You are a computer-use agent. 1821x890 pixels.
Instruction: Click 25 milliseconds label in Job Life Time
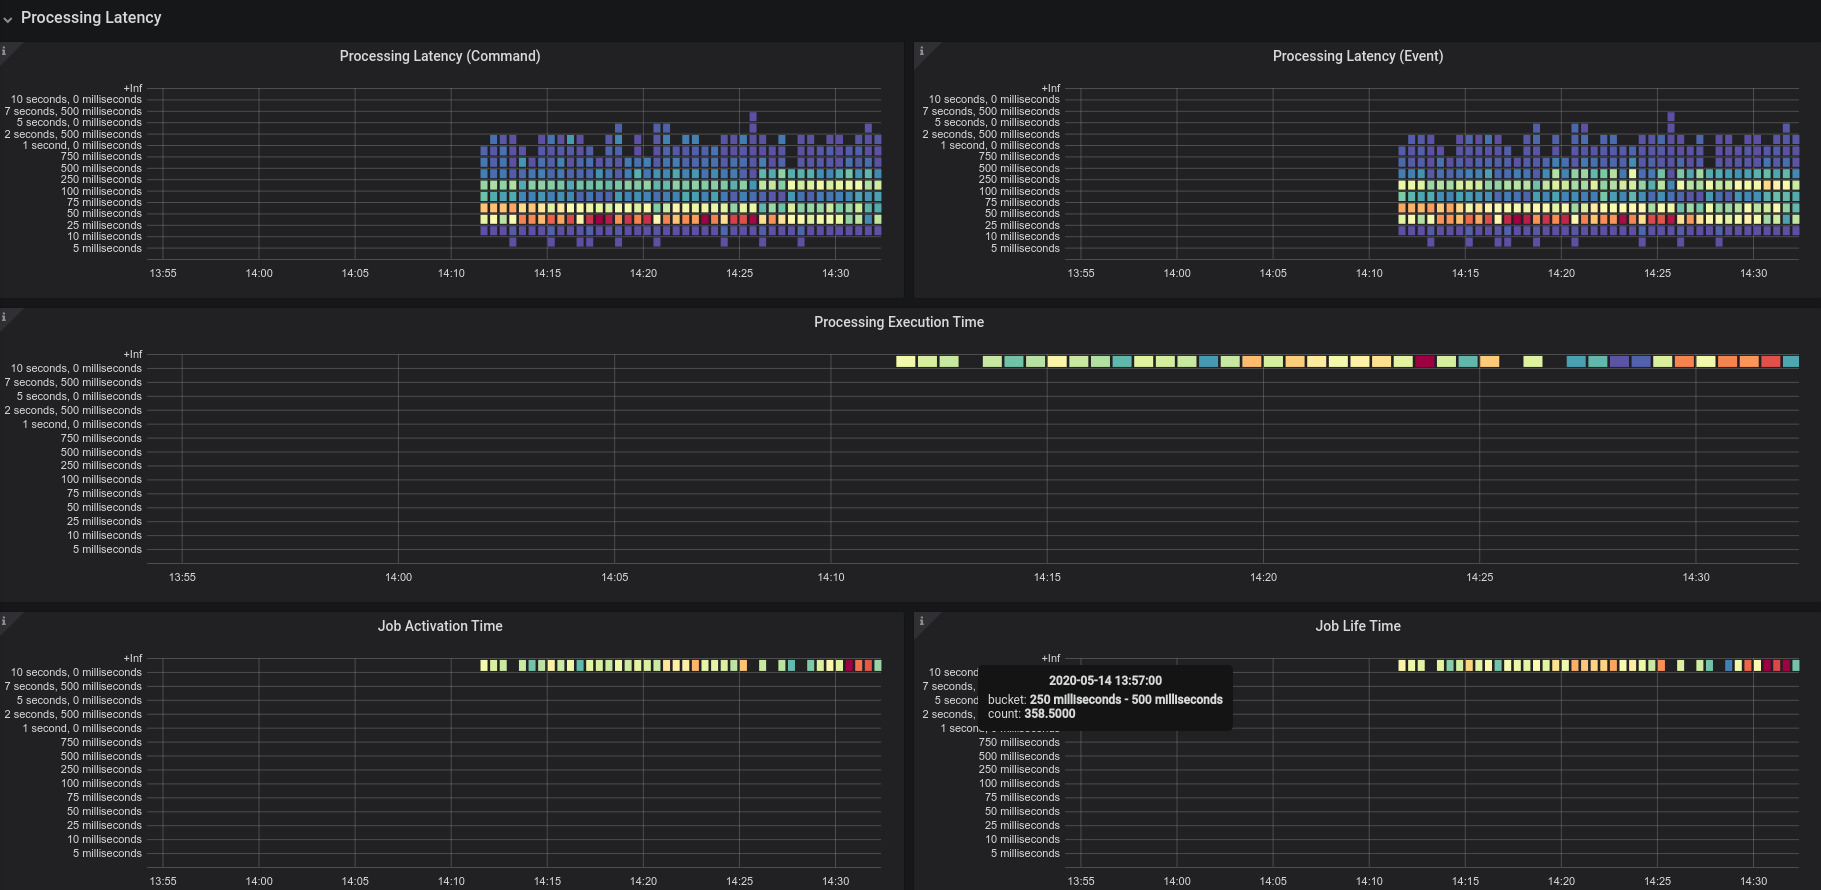point(1022,825)
